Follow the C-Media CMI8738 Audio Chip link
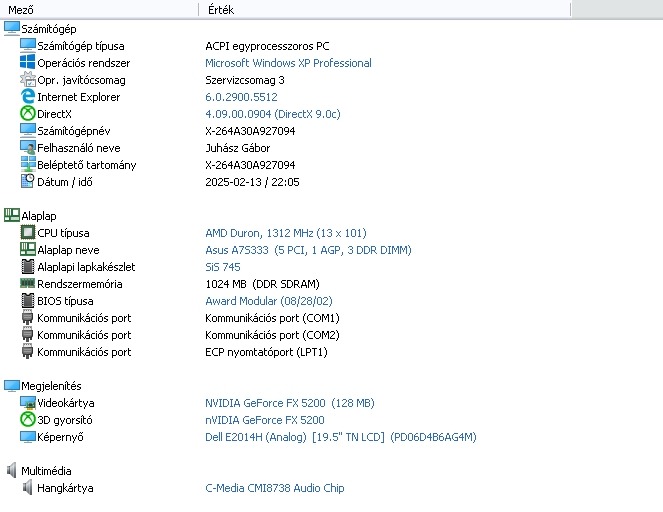Viewport: 663px width, 512px height. (x=275, y=488)
